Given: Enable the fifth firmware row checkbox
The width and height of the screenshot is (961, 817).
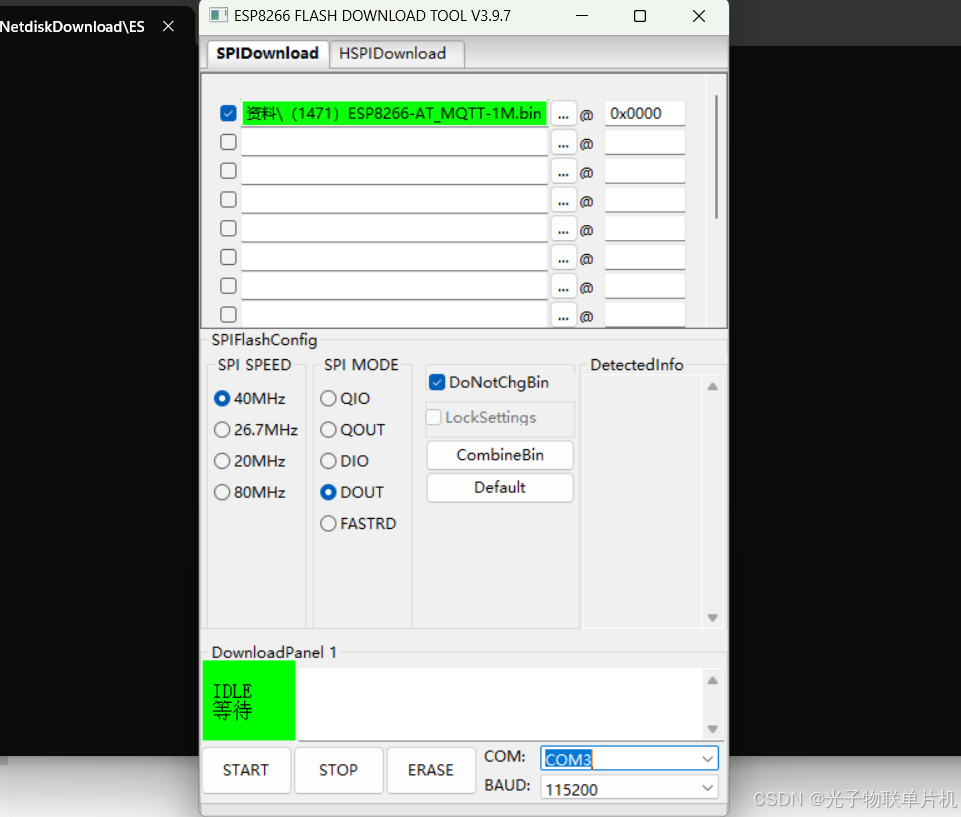Looking at the screenshot, I should tap(228, 229).
